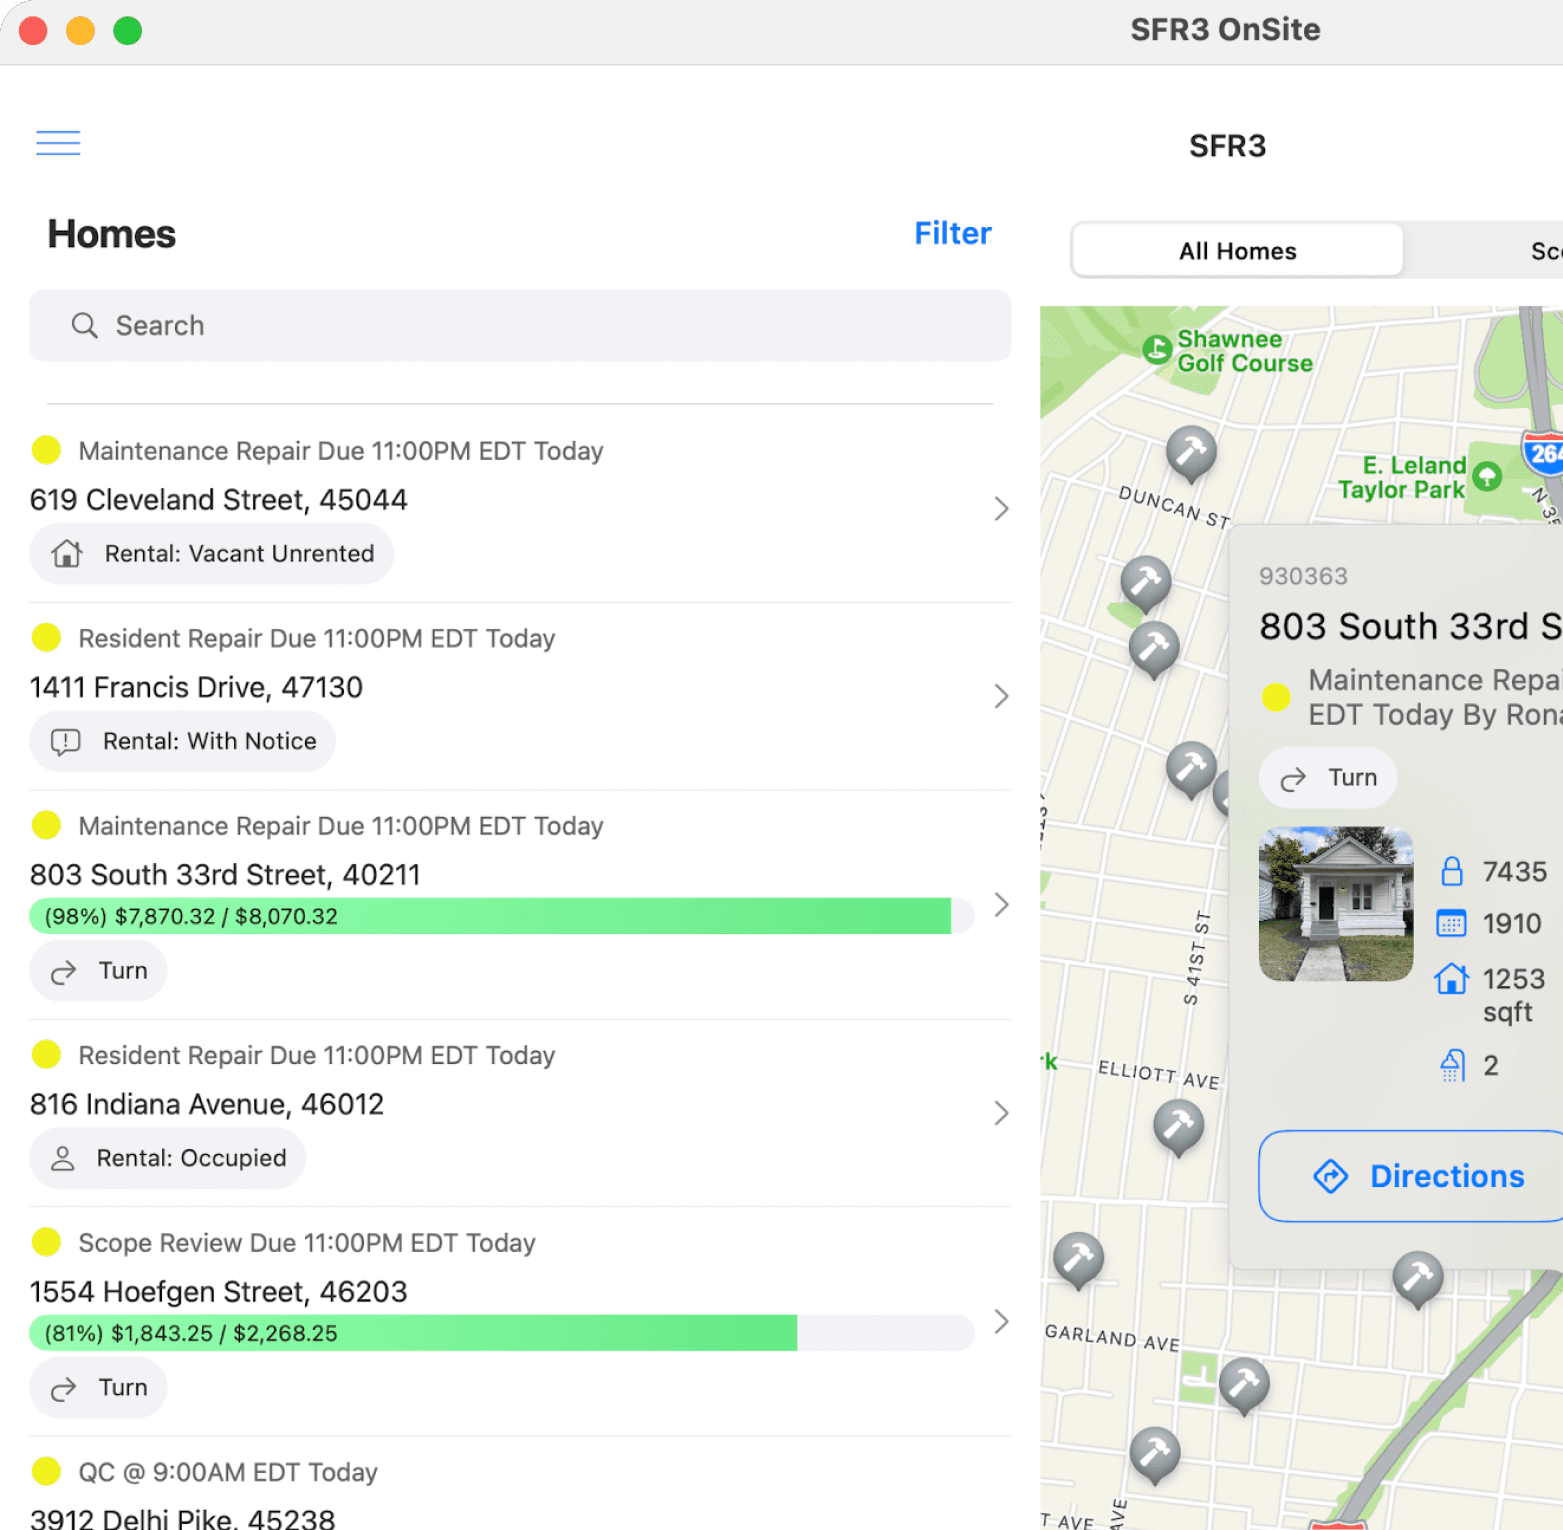Open the house photo thumbnail
The image size is (1563, 1530).
[x=1336, y=904]
